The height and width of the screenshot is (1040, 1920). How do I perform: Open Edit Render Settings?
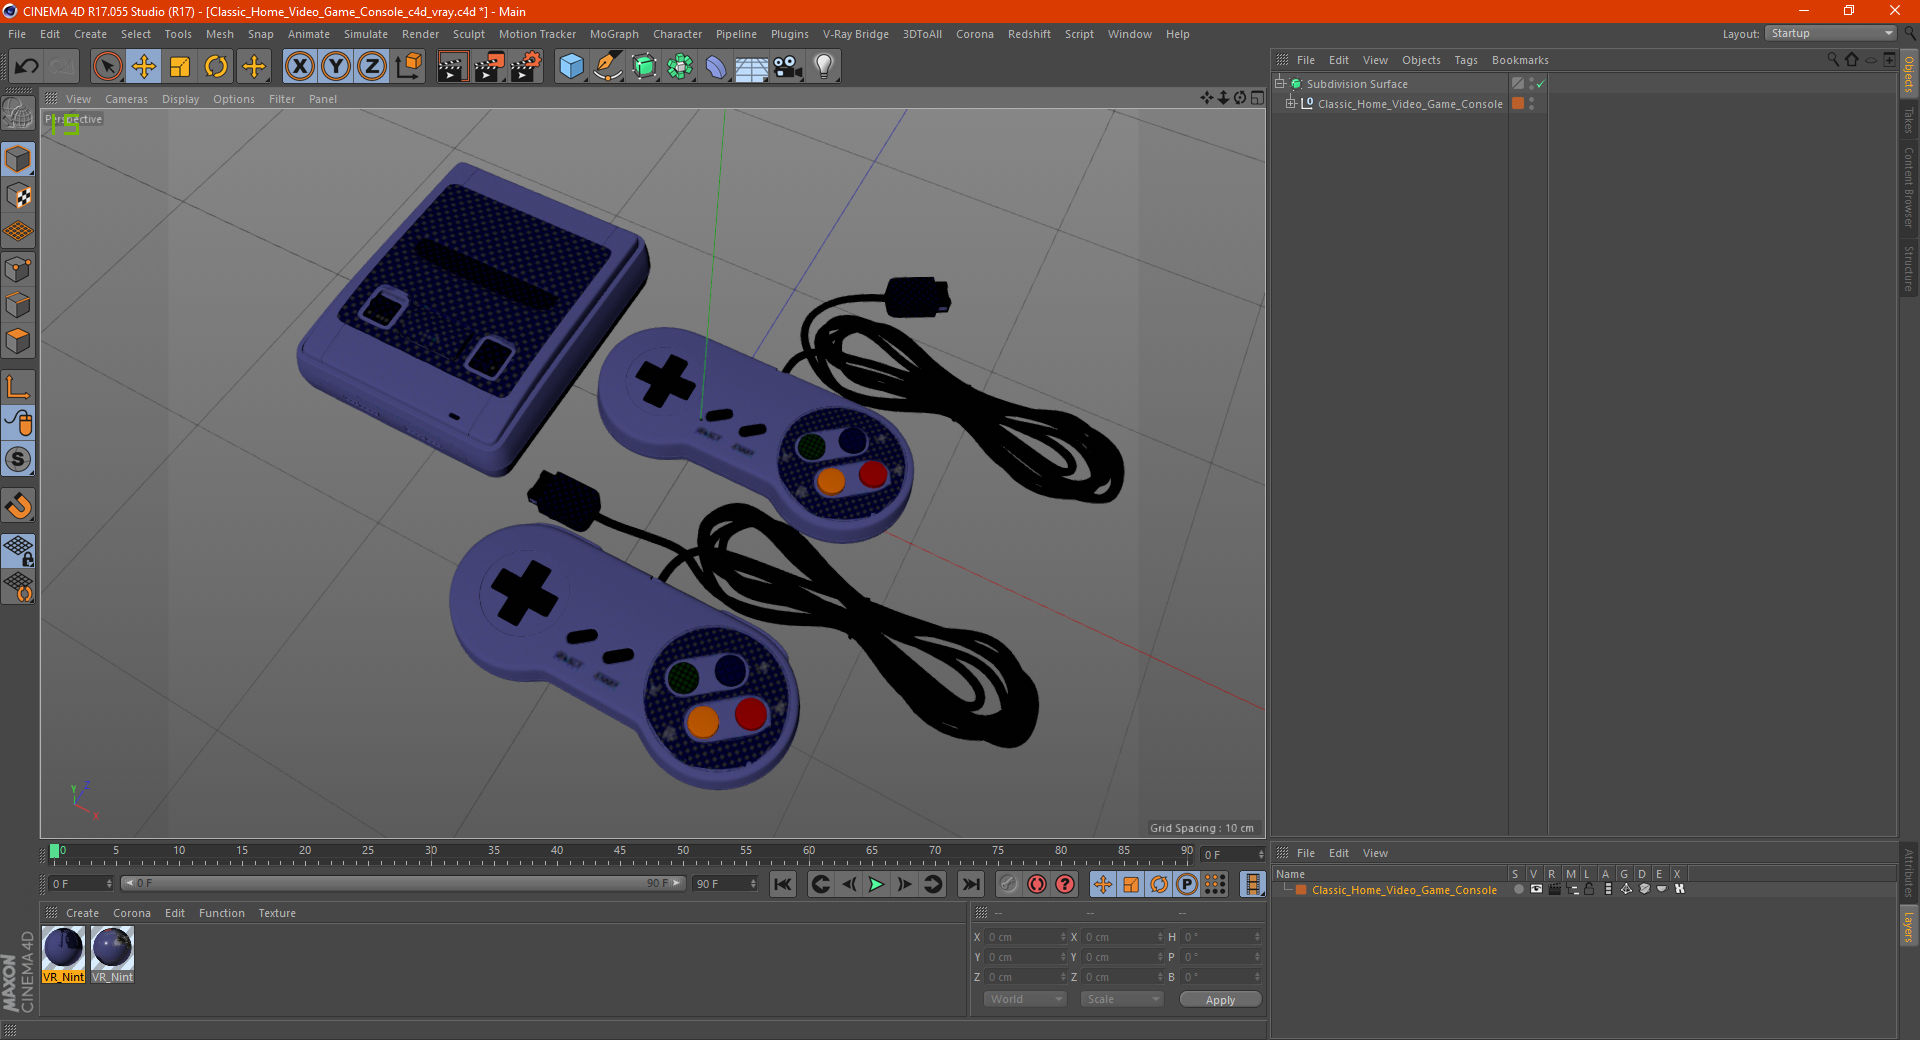coord(526,67)
